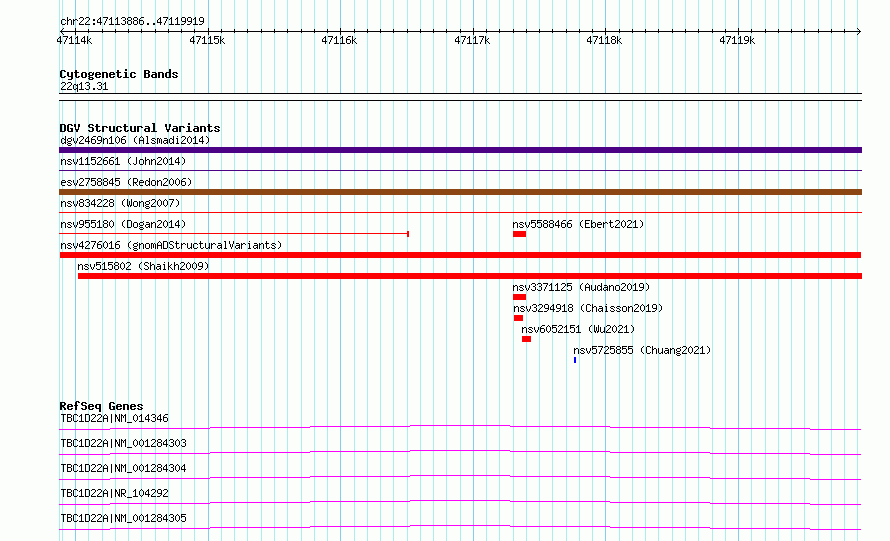Select the brown esv2758845 variant bar
890x541 pixels.
(x=460, y=192)
